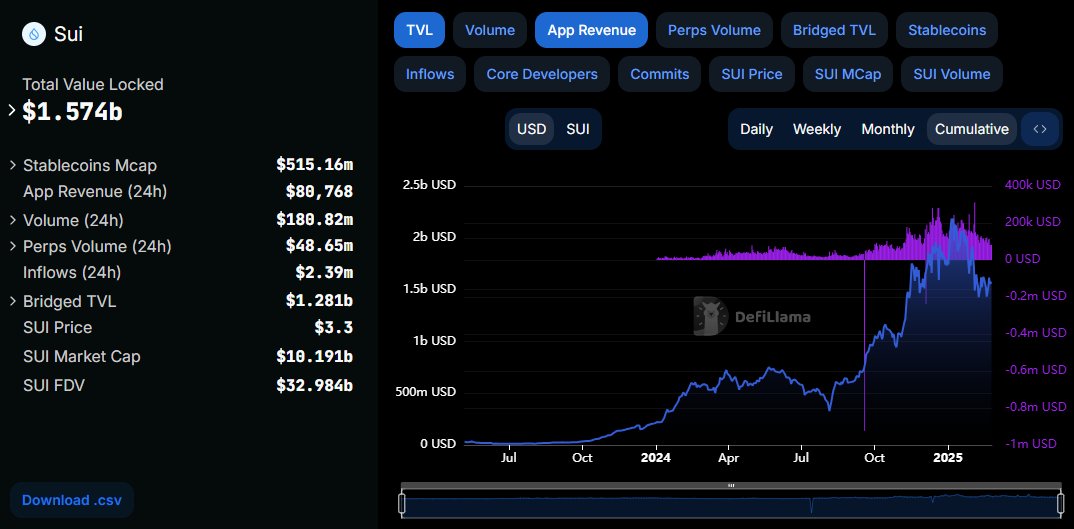Switch chart denomination to USD
This screenshot has height=529, width=1074.
point(531,129)
